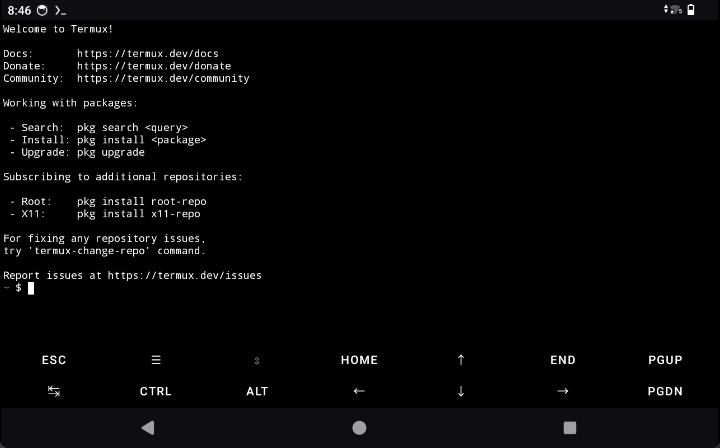Toggle the CTRL modifier key
Viewport: 720px width, 448px height.
(x=156, y=391)
